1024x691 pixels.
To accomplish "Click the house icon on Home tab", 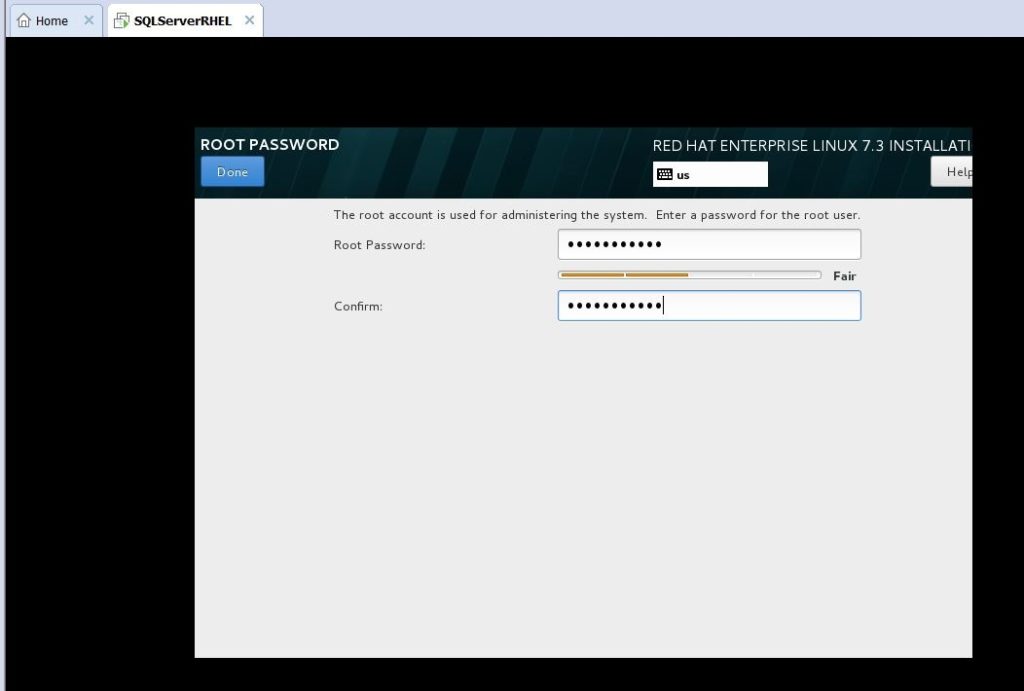I will tap(24, 21).
